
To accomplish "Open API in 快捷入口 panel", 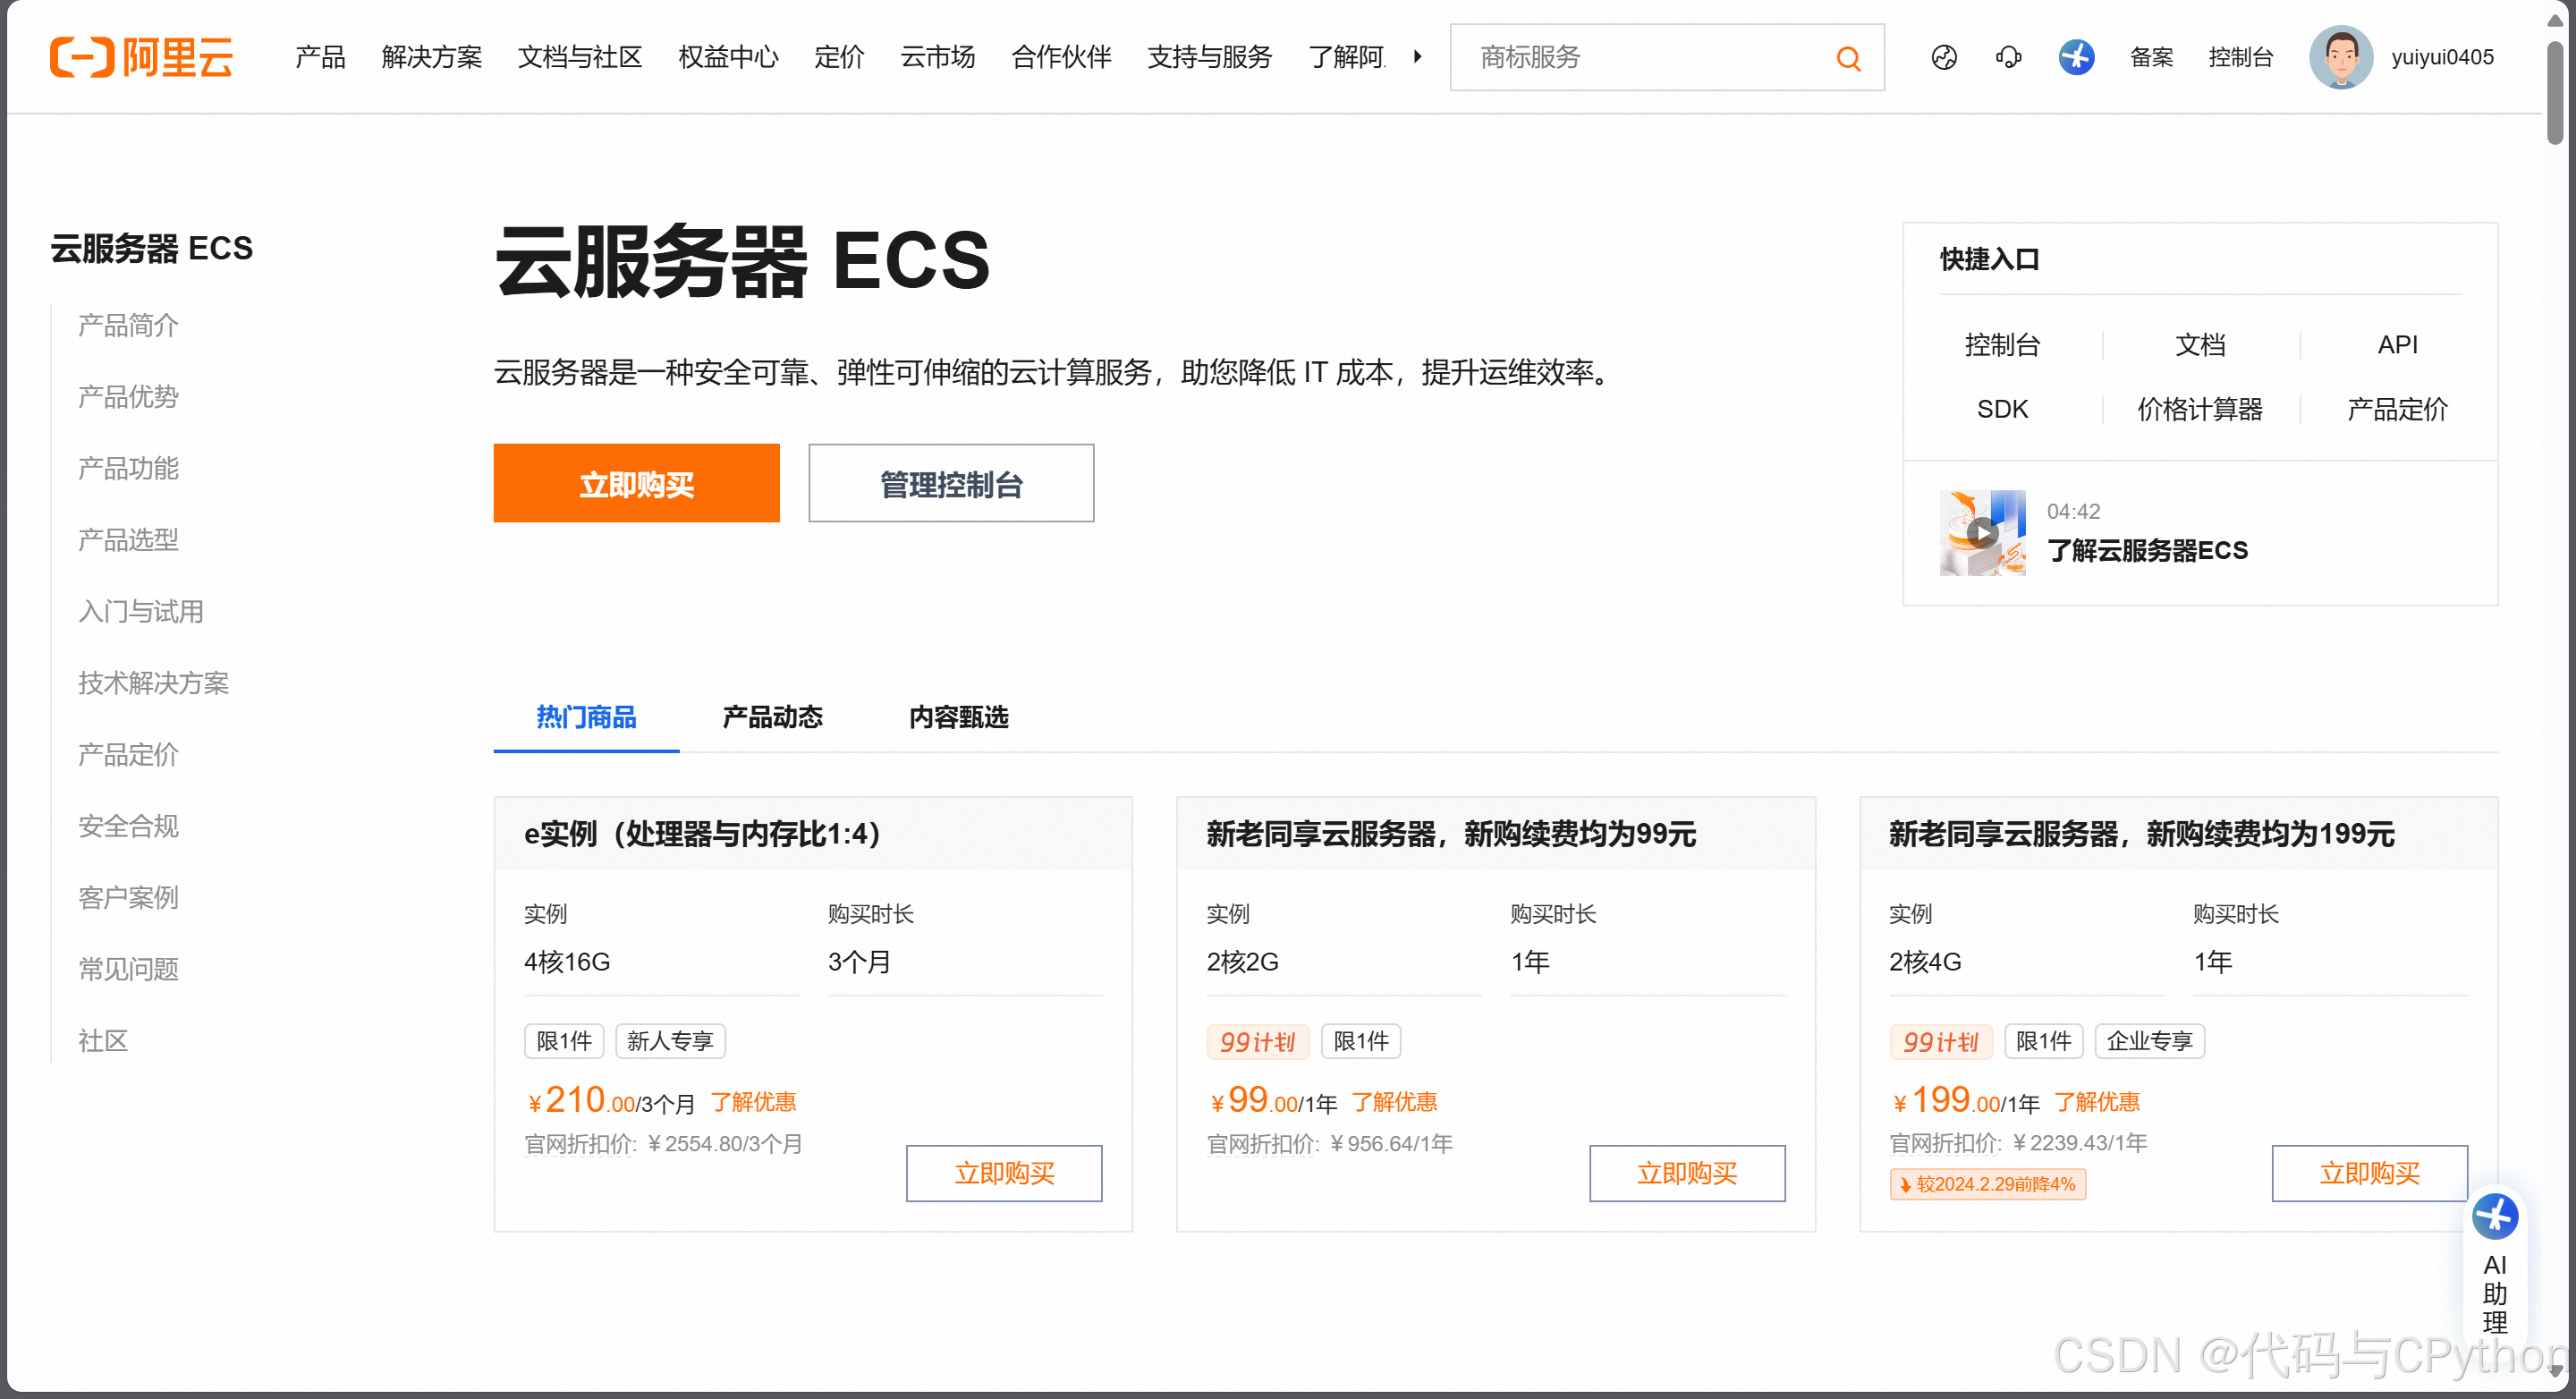I will tap(2397, 345).
